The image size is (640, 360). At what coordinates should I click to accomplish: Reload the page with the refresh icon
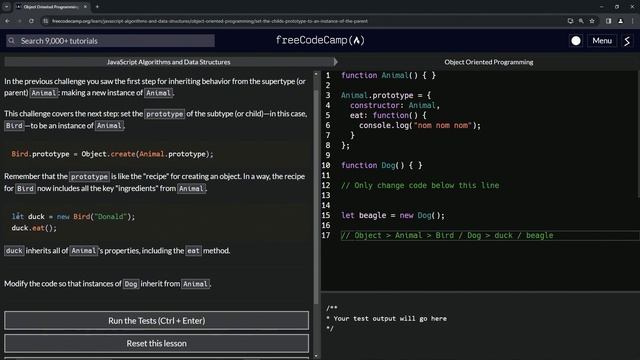(x=31, y=21)
